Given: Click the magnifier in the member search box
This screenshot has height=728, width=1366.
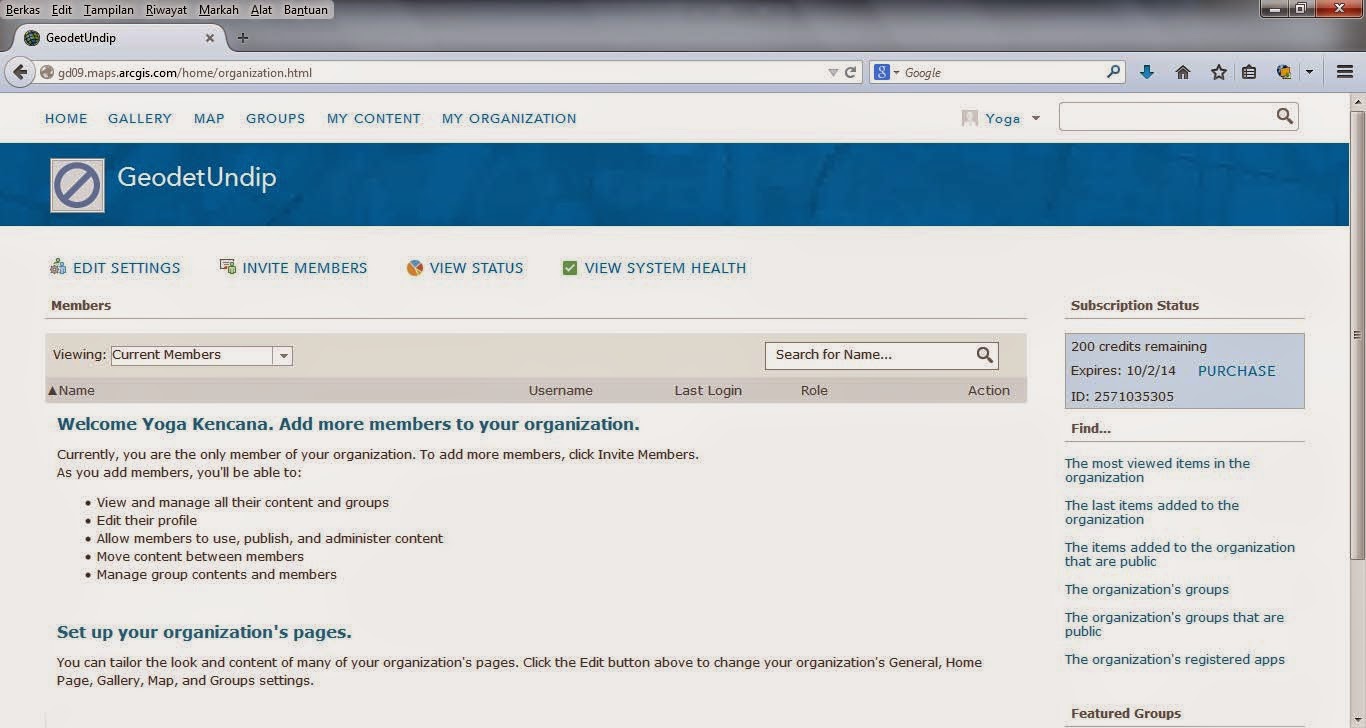Looking at the screenshot, I should 983,354.
